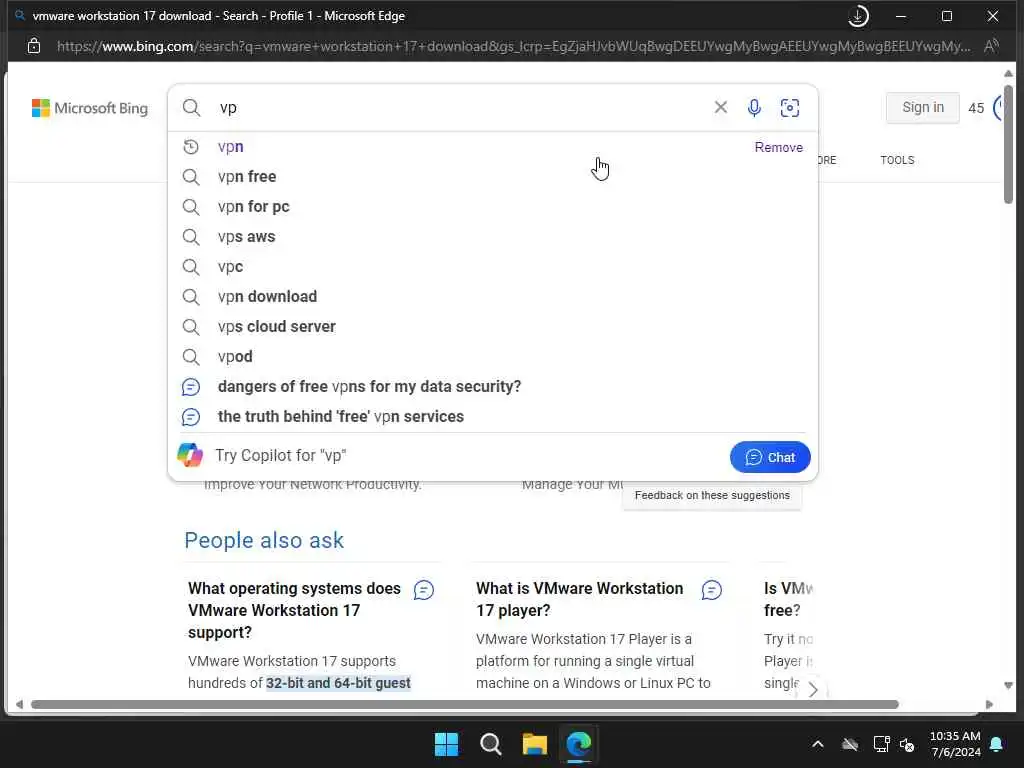The image size is (1024, 768).
Task: Open the network status tray icon
Action: tap(882, 744)
